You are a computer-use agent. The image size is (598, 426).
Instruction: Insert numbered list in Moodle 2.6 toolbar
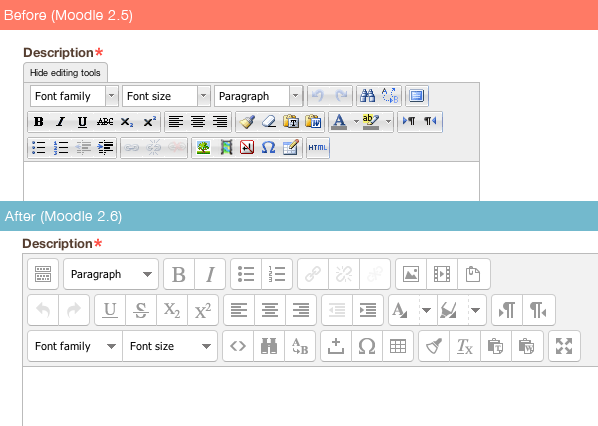277,274
